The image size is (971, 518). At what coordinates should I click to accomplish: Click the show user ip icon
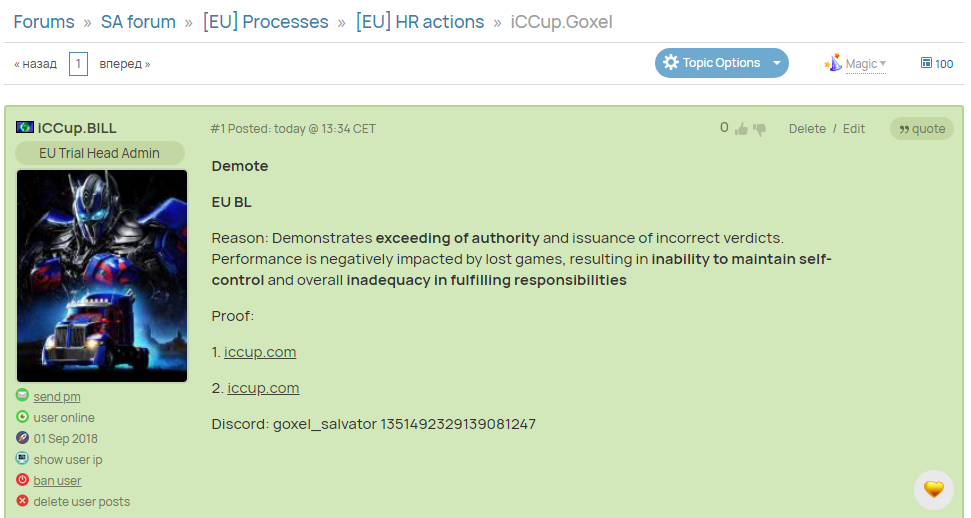22,459
